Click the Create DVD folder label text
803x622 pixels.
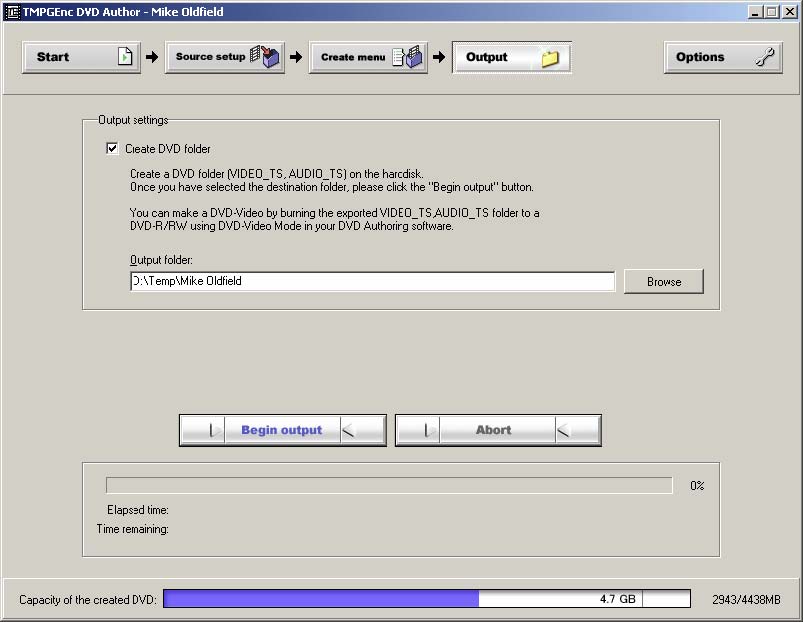coord(167,149)
